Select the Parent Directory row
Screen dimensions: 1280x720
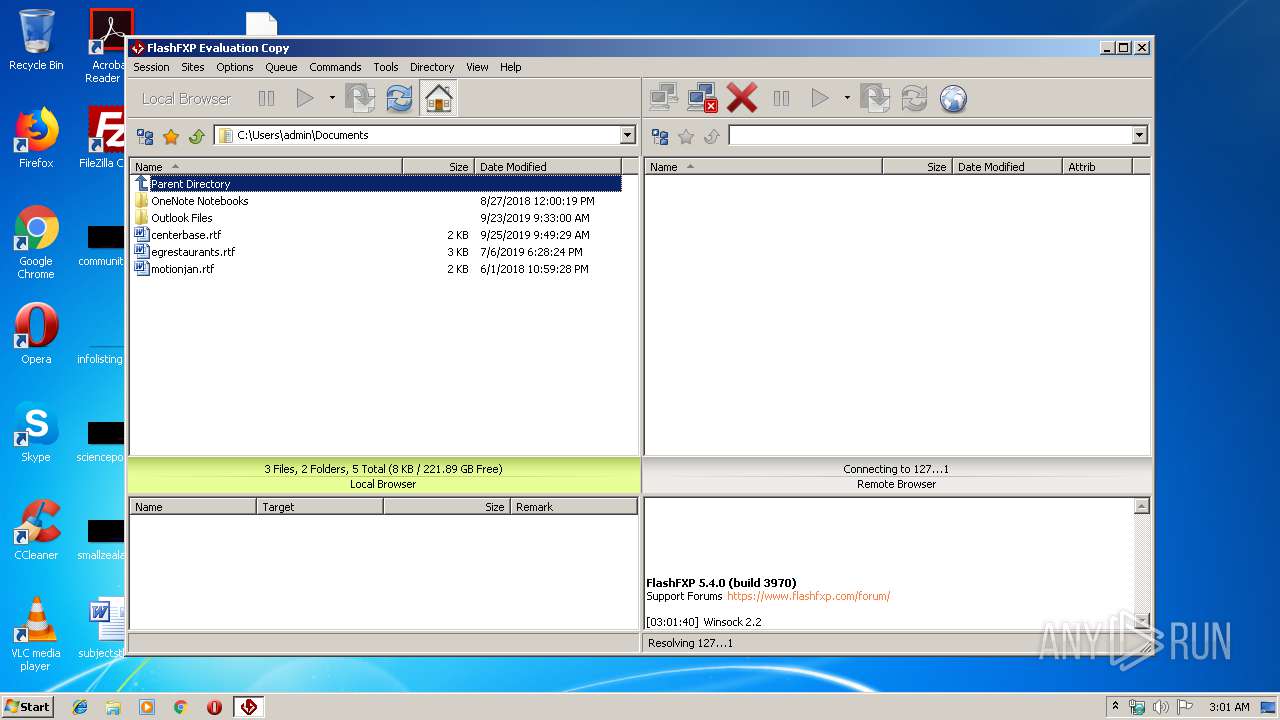click(377, 184)
